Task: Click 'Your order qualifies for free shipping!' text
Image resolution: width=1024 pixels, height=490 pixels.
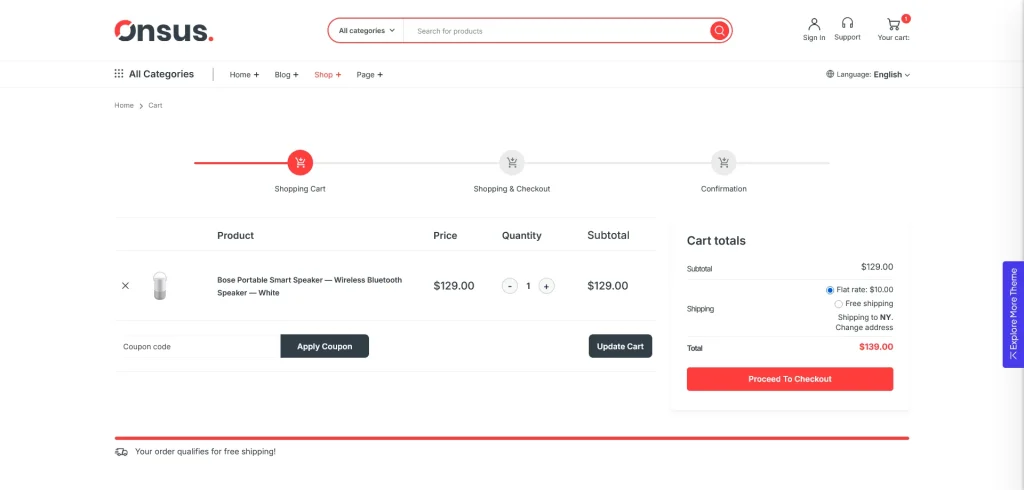Action: (x=205, y=451)
